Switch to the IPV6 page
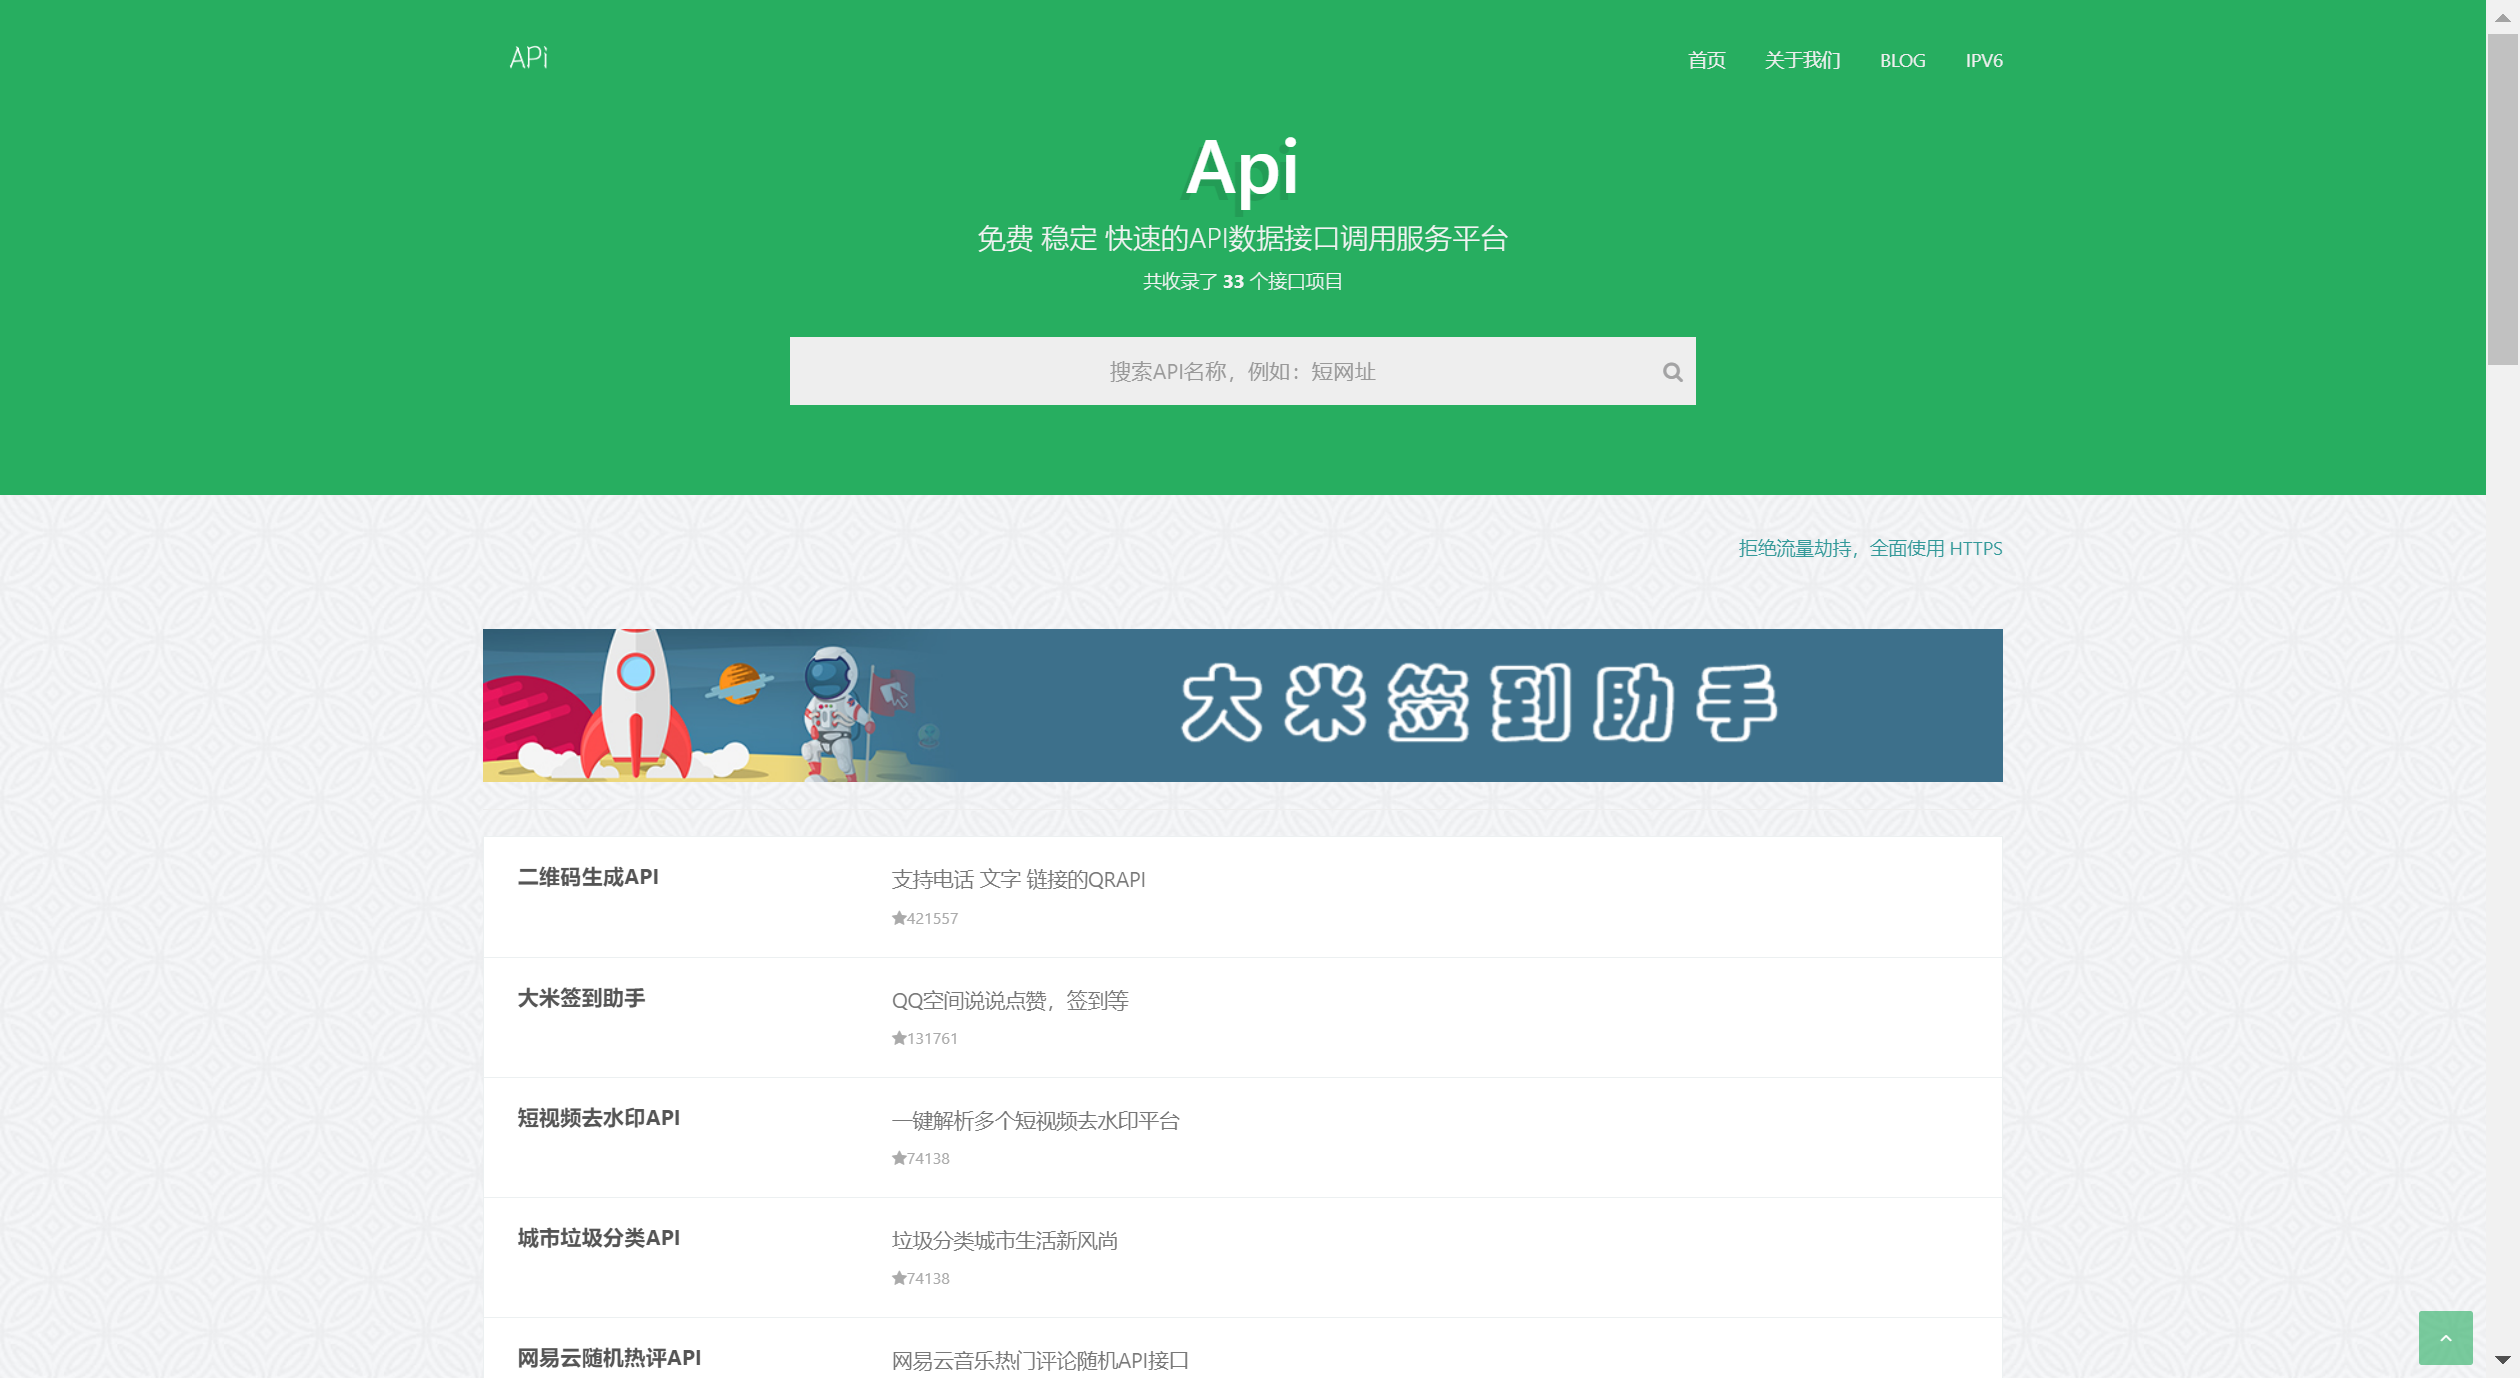This screenshot has height=1378, width=2520. click(x=1983, y=60)
